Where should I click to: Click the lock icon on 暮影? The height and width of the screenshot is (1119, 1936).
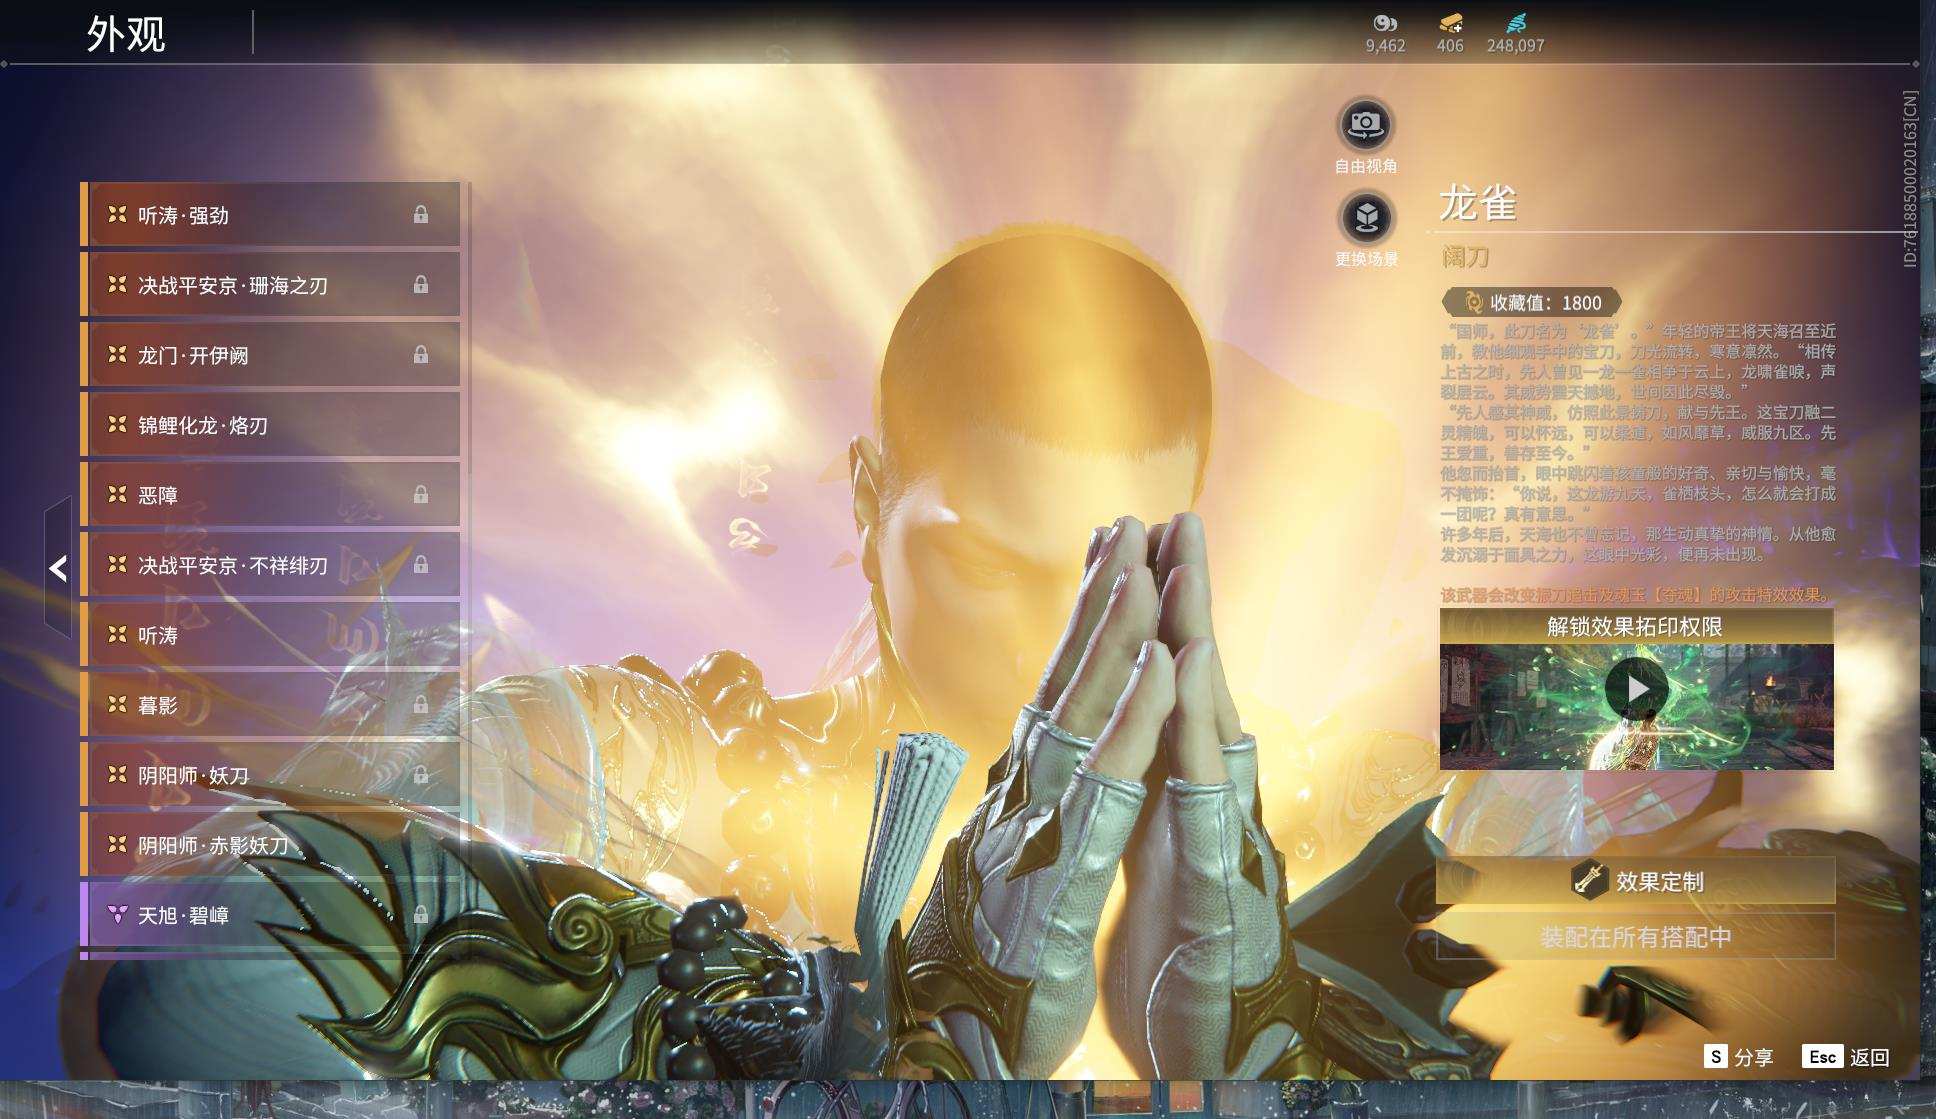(421, 705)
